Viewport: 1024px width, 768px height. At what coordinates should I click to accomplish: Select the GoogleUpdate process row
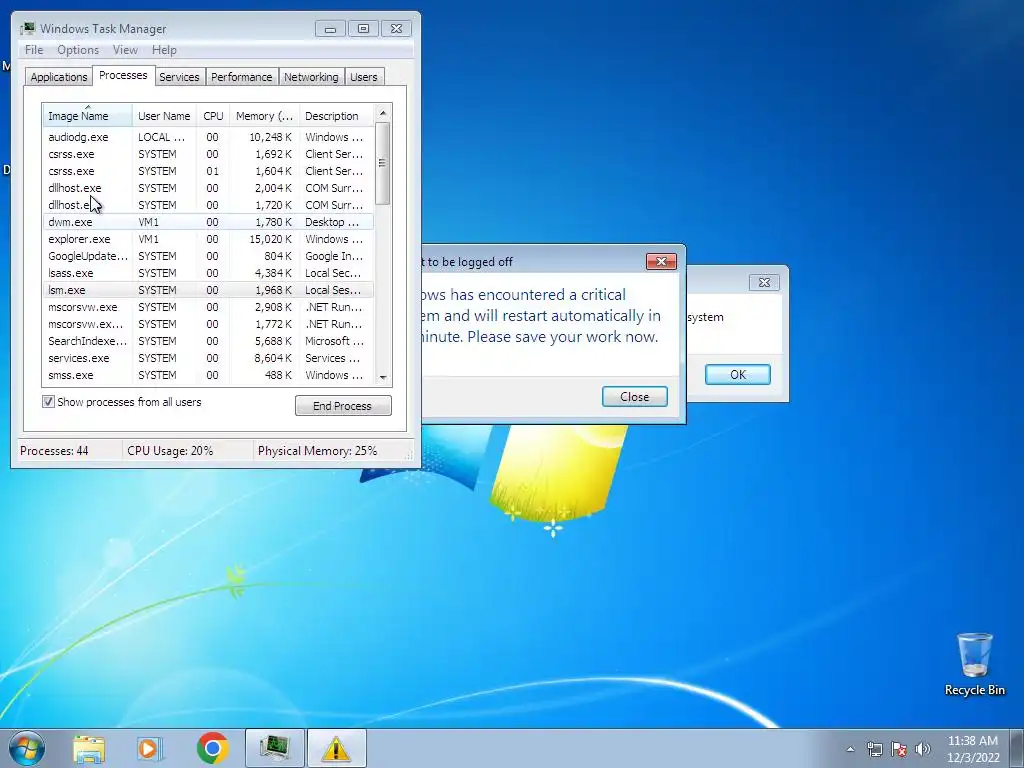[x=208, y=256]
